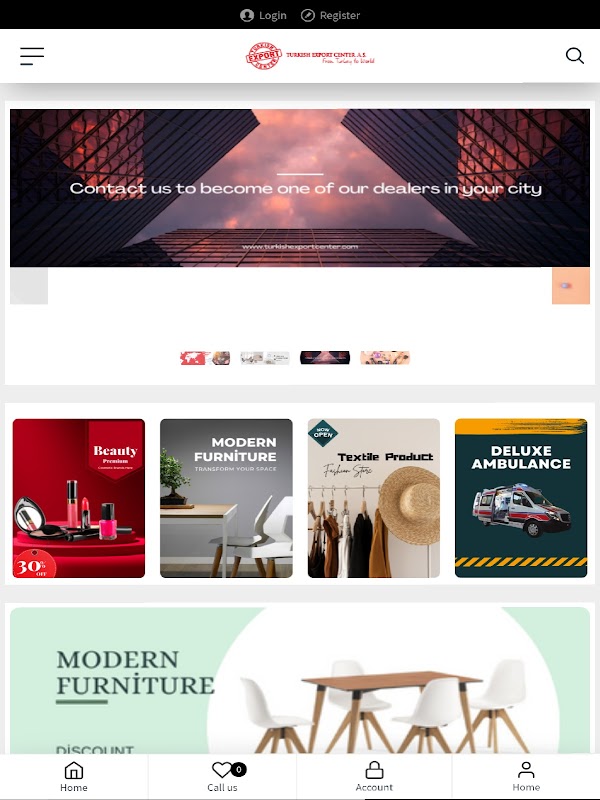Screen dimensions: 600x800
Task: Open the Textile Product category card
Action: (x=373, y=498)
